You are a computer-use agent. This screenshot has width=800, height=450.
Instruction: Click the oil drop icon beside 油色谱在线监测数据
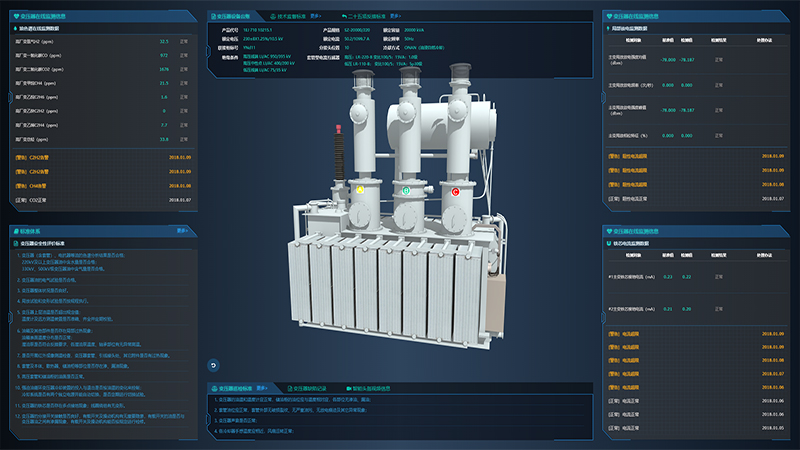pos(15,29)
